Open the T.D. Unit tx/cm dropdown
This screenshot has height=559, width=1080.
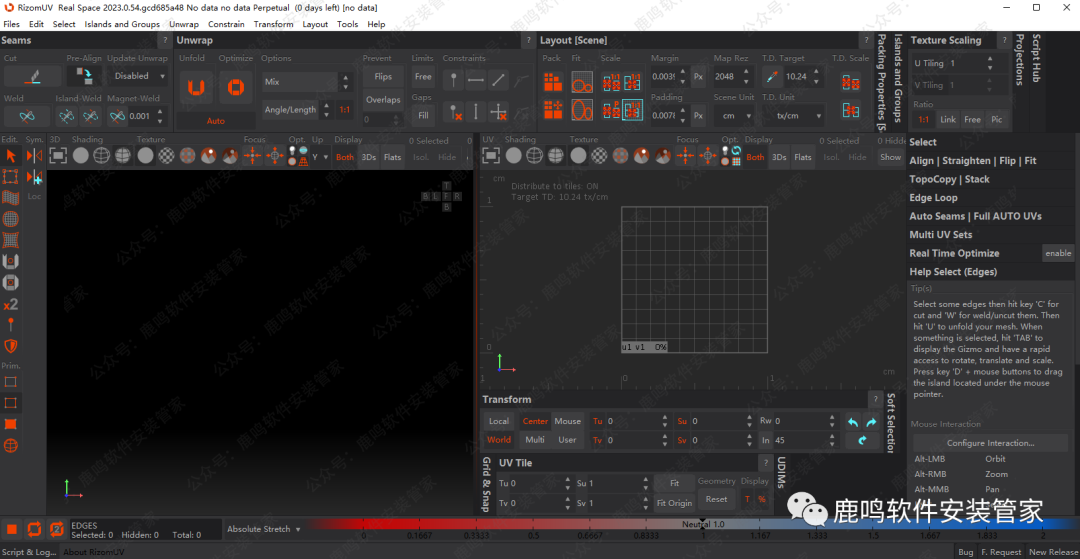tap(793, 115)
